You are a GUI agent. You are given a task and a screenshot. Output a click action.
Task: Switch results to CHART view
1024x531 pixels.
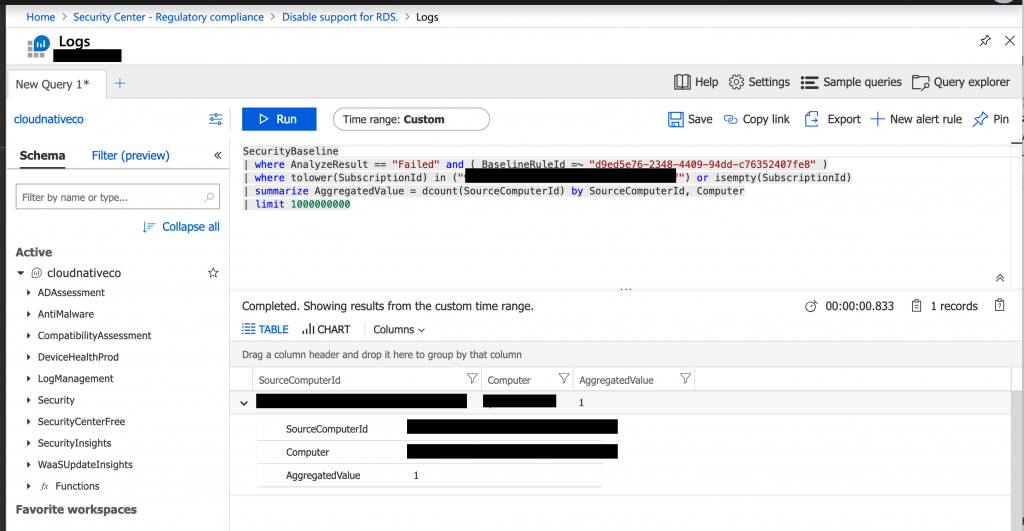pyautogui.click(x=326, y=329)
